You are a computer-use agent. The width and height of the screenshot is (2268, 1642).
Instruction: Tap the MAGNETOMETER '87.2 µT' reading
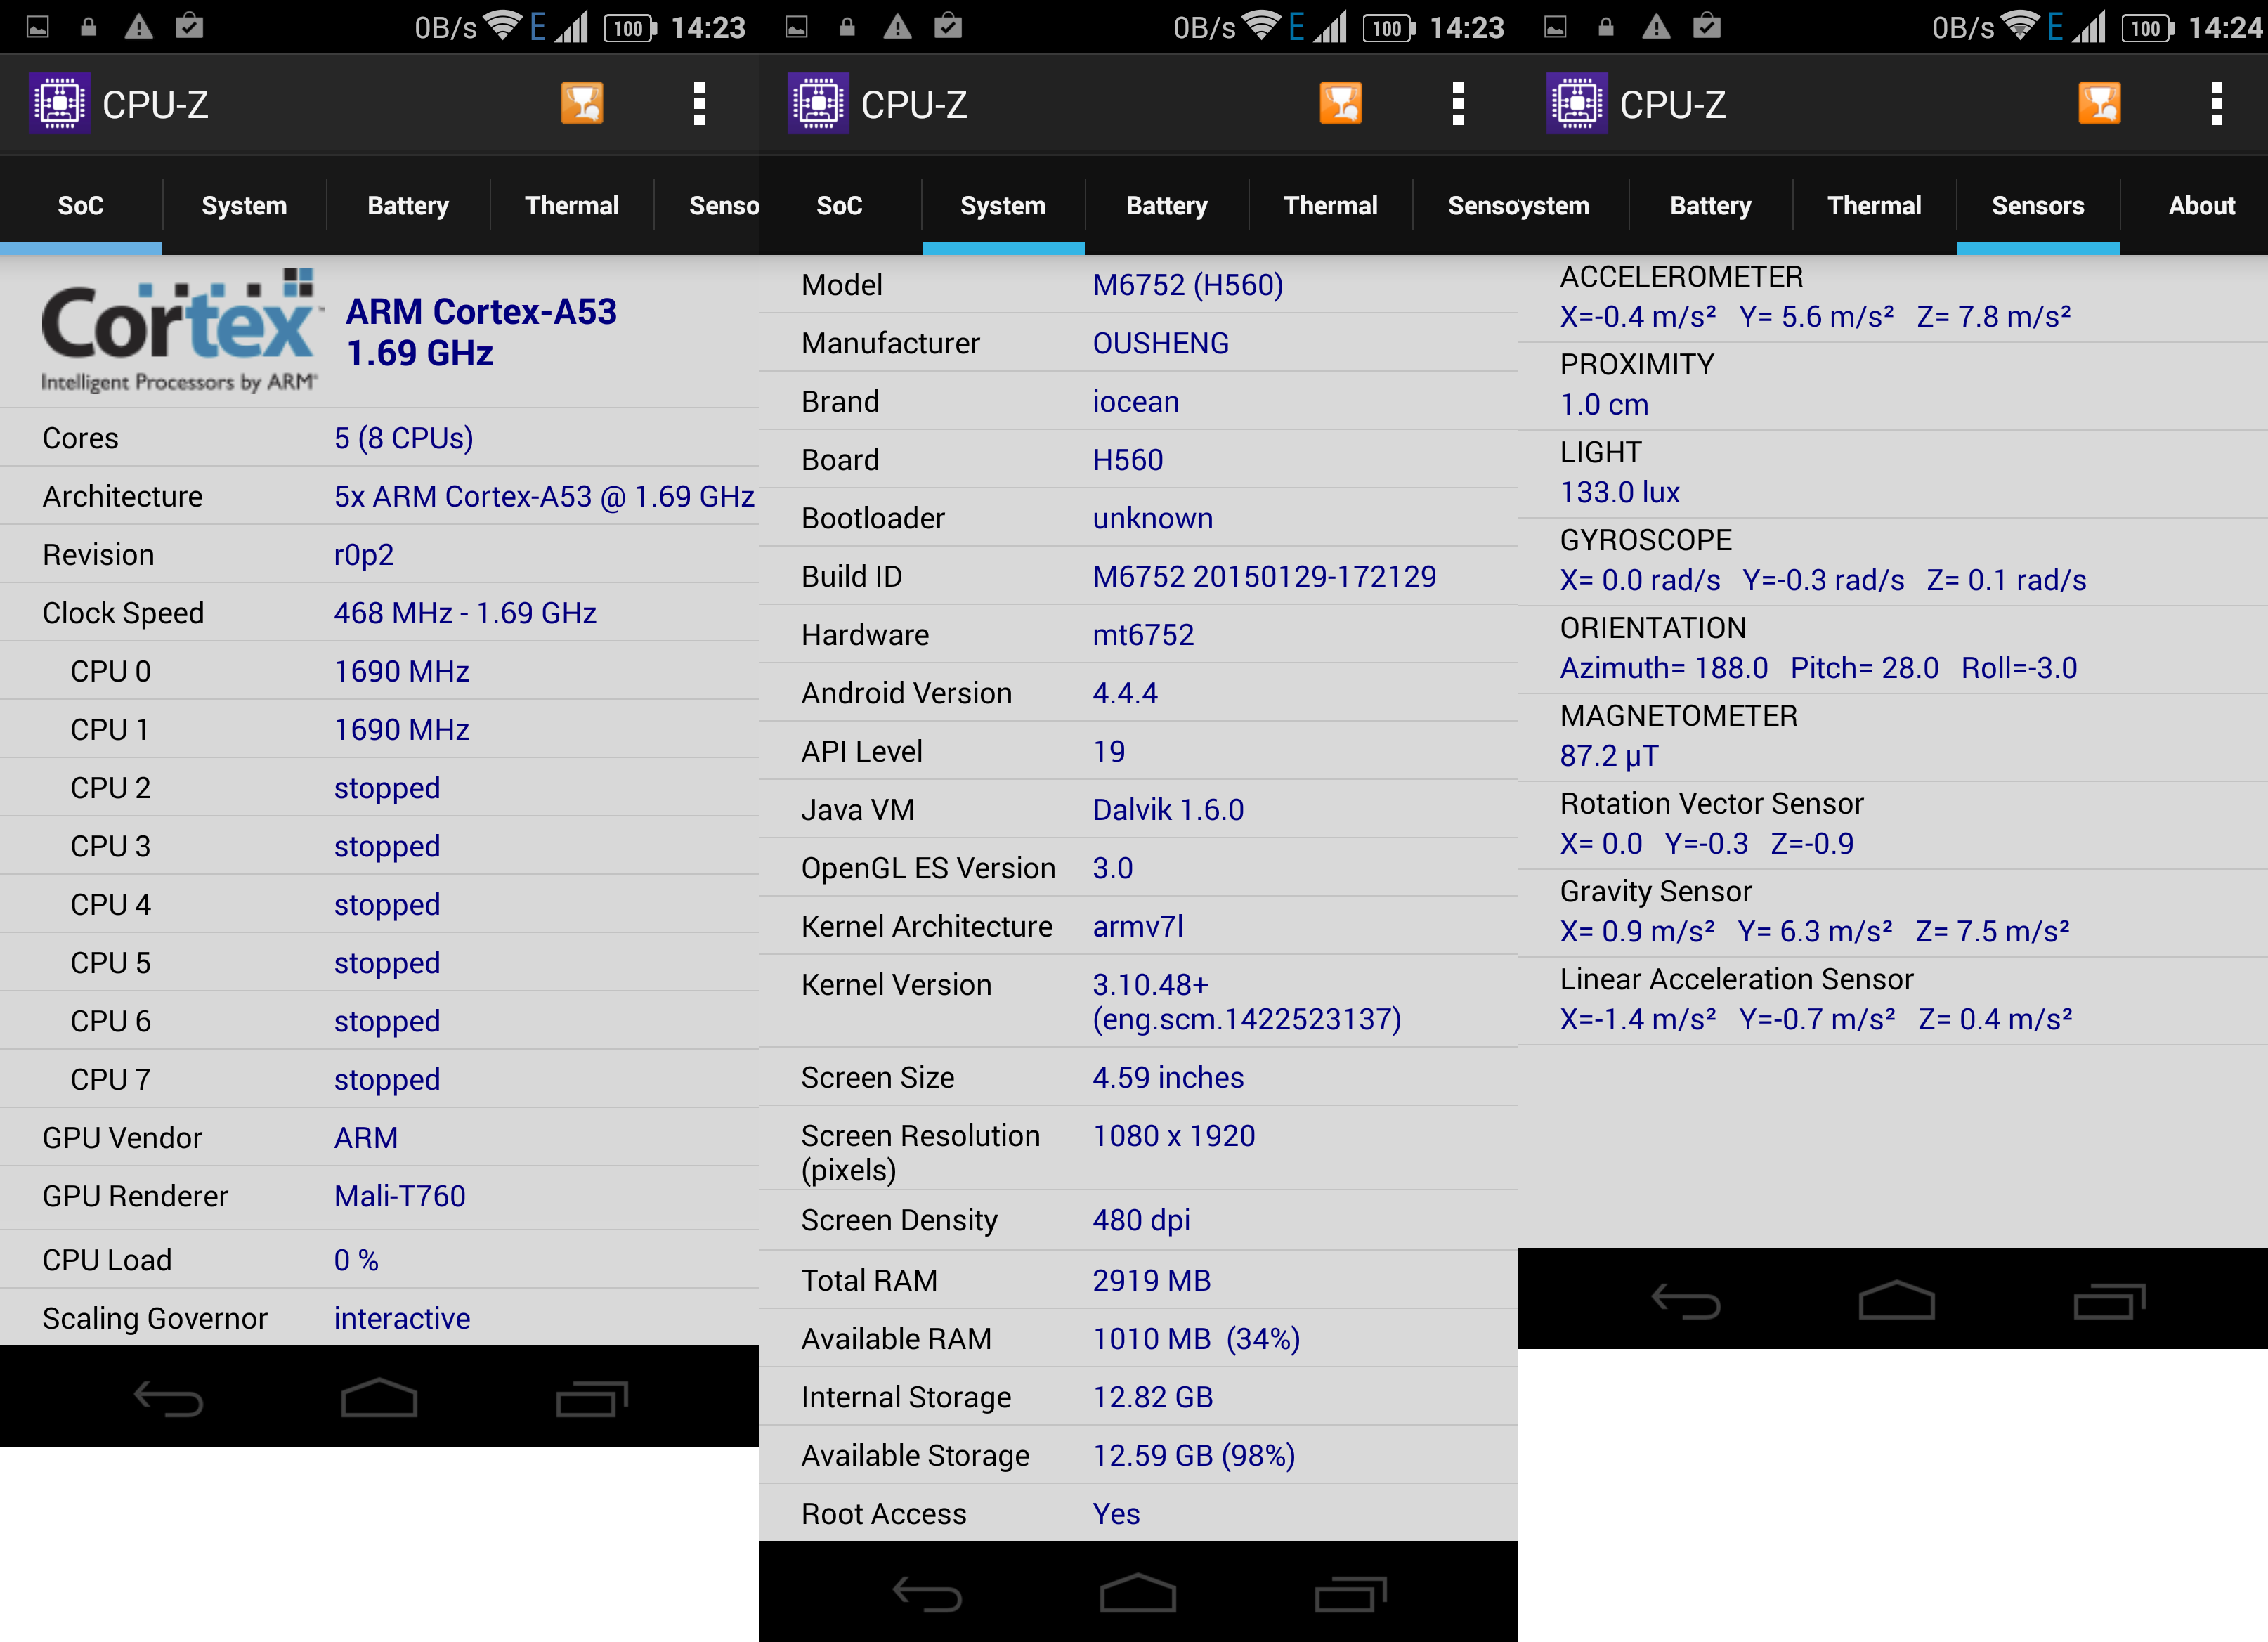pyautogui.click(x=1609, y=756)
